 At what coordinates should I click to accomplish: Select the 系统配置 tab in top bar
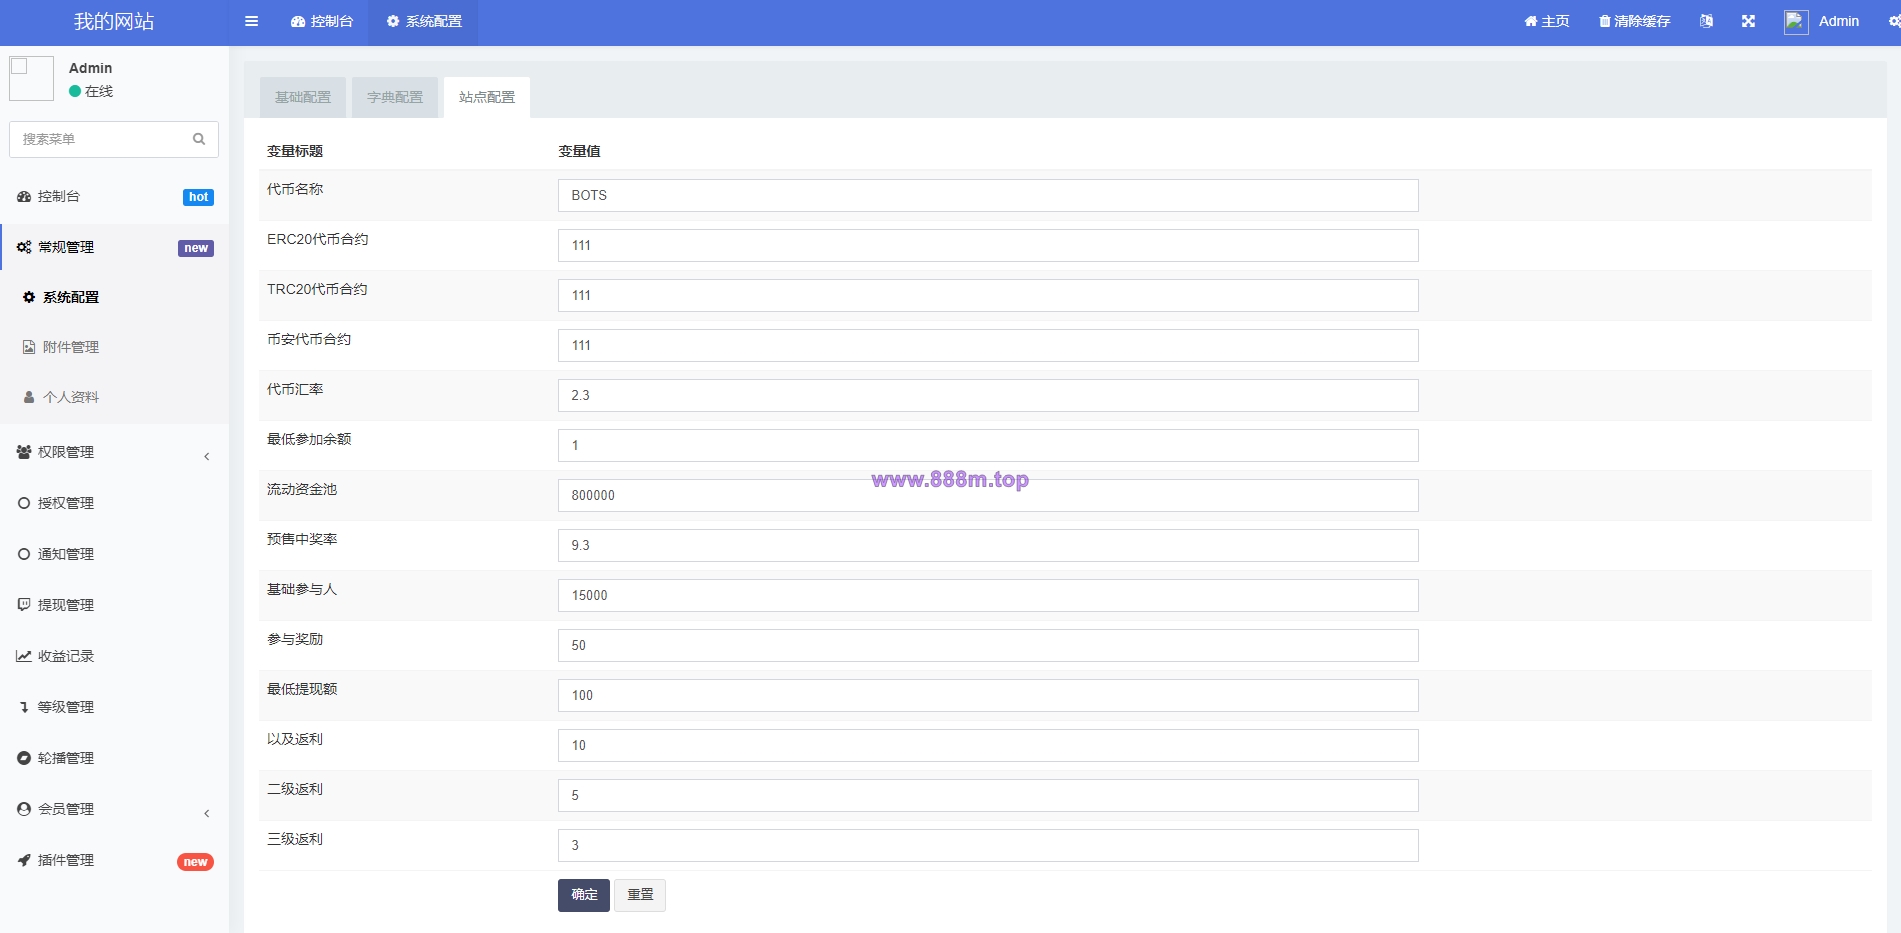pyautogui.click(x=424, y=21)
